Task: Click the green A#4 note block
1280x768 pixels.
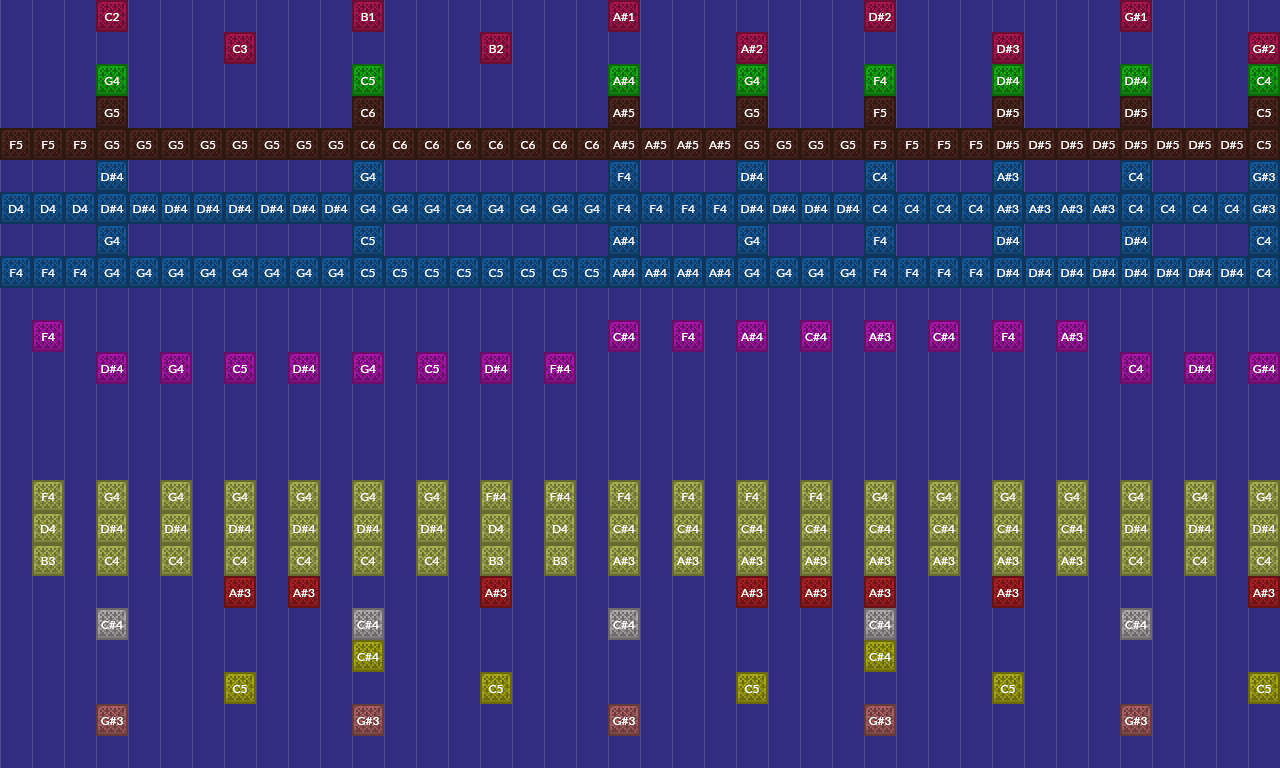Action: point(624,81)
